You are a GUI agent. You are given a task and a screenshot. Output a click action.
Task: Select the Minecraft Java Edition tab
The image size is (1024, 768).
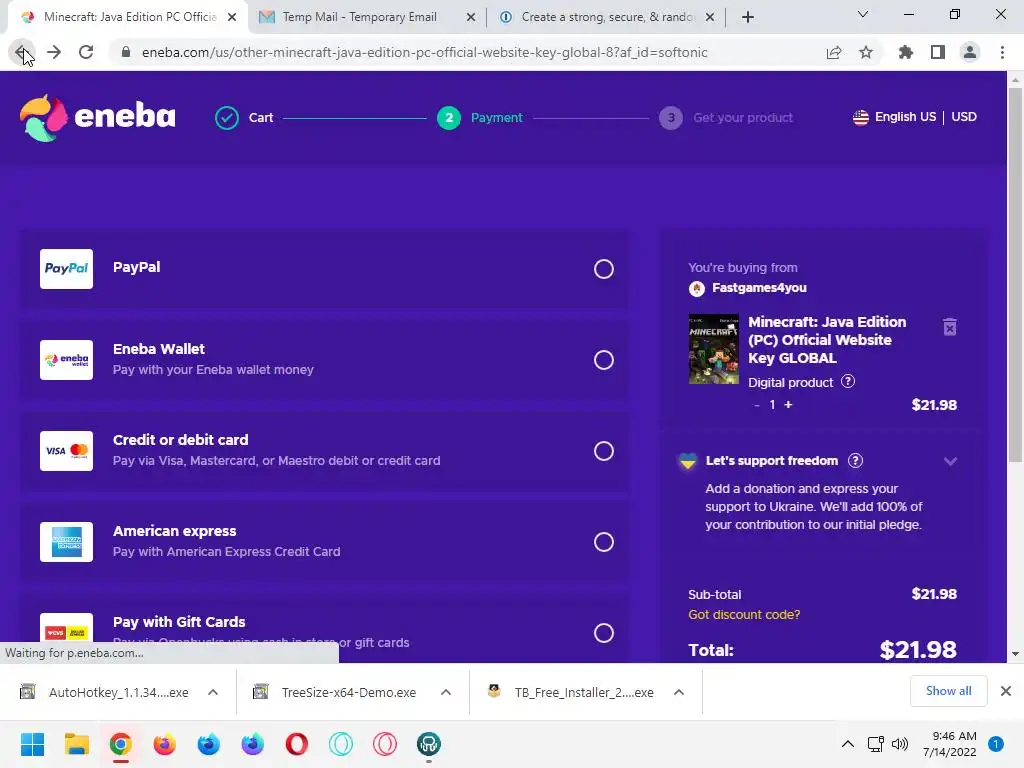(129, 17)
